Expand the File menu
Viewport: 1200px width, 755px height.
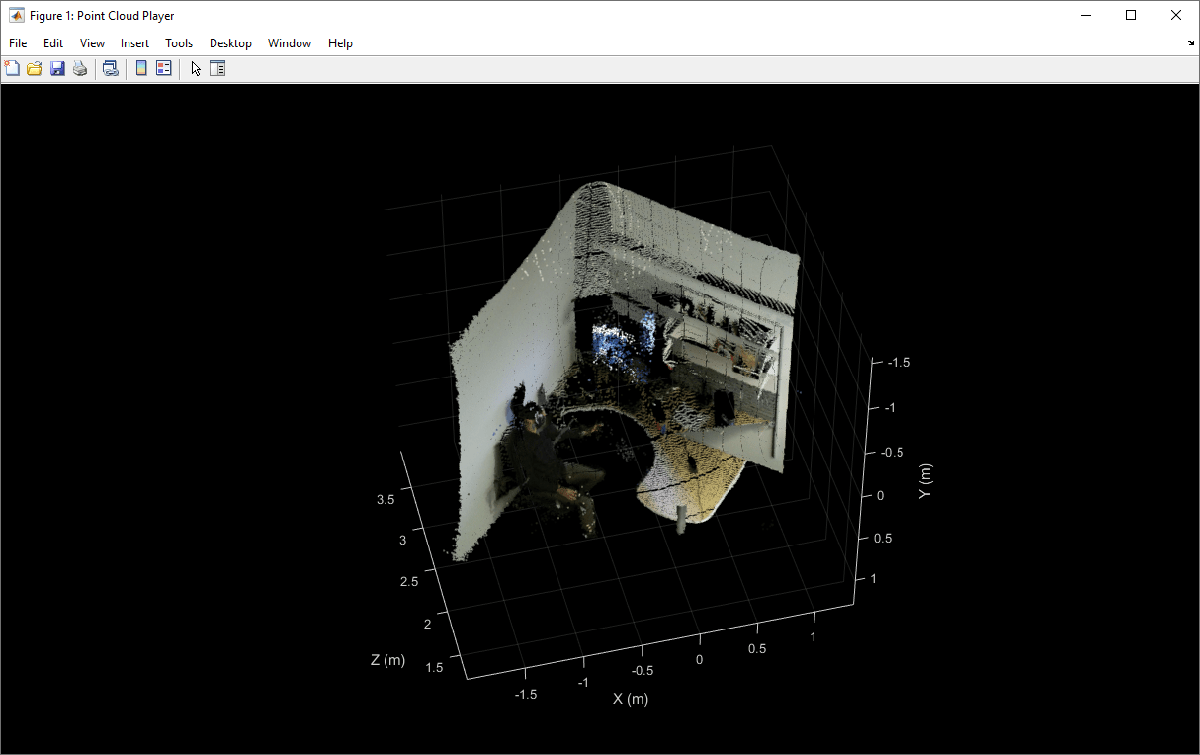18,43
